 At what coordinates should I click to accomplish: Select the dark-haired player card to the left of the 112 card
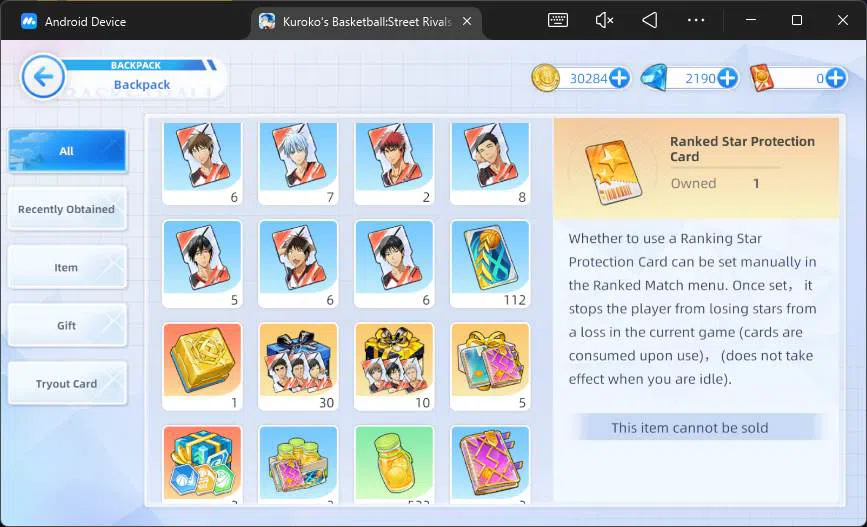tap(394, 264)
